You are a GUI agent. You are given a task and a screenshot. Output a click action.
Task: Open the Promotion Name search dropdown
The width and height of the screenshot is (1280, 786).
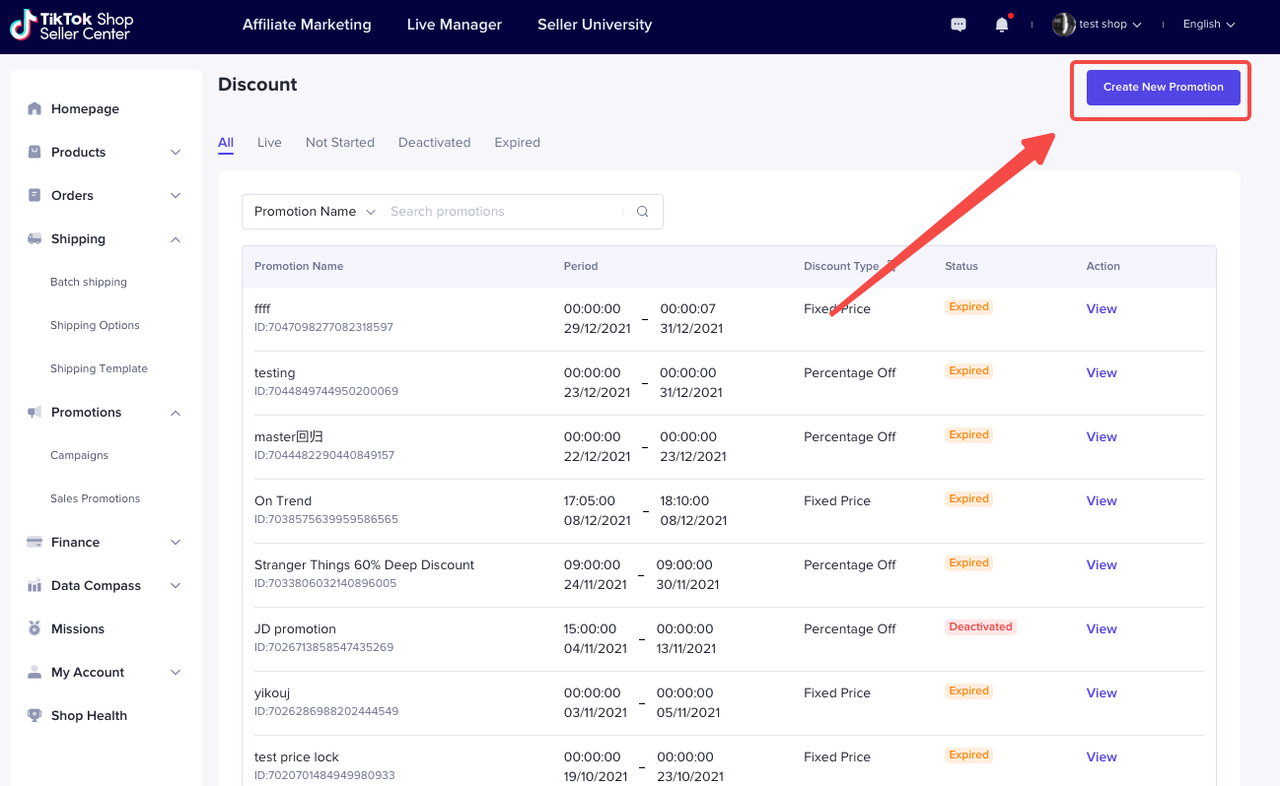pos(314,212)
